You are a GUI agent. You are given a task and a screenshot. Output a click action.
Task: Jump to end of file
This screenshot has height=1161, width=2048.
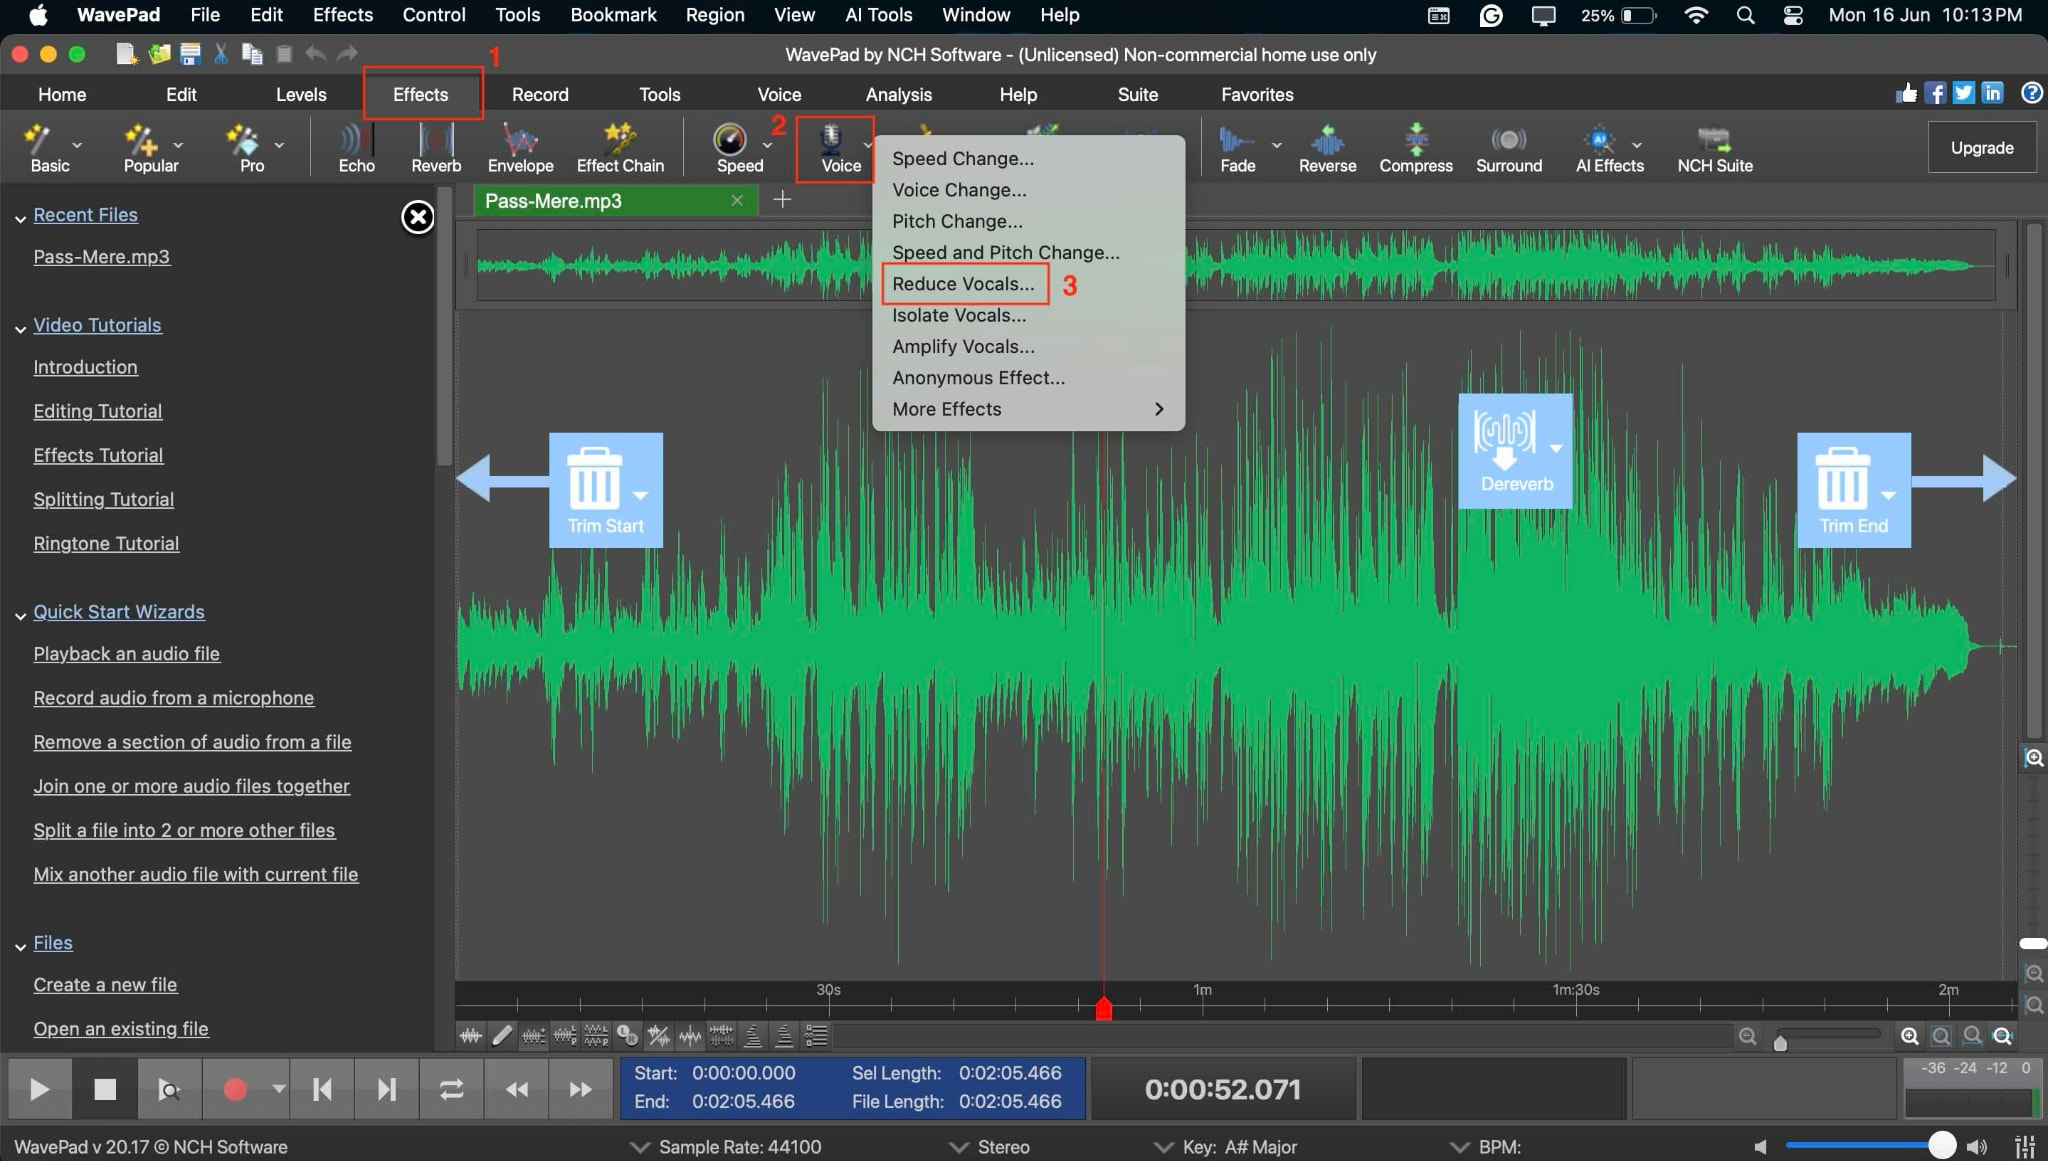click(x=386, y=1089)
